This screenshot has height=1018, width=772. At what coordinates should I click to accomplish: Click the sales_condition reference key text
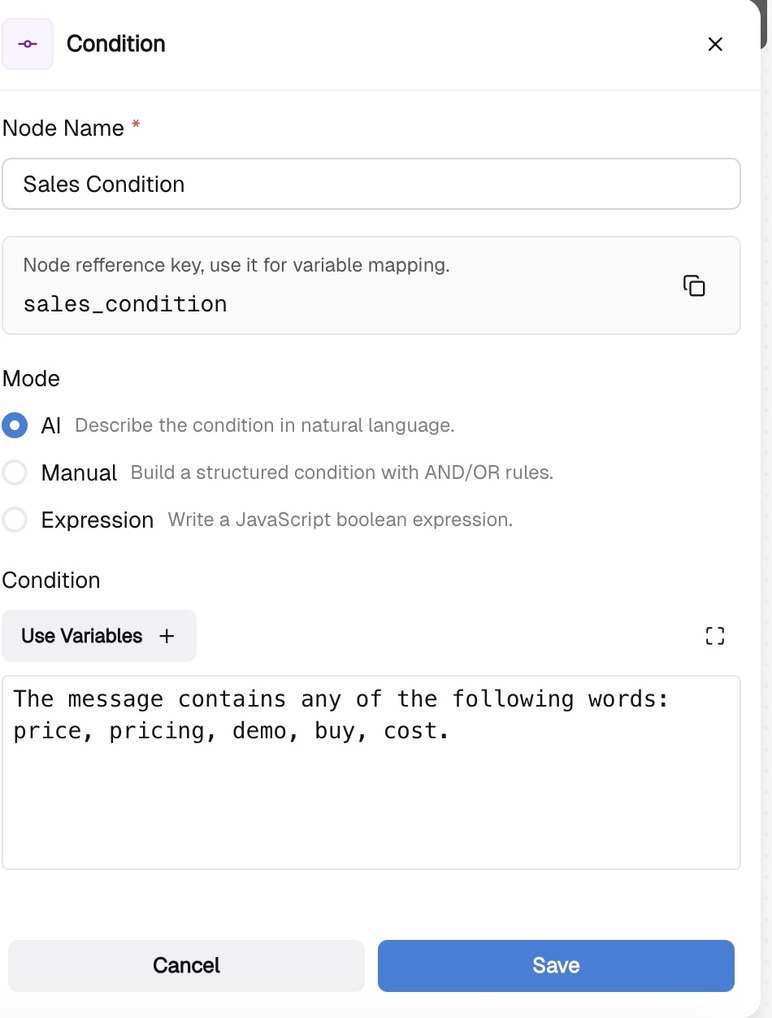click(125, 304)
